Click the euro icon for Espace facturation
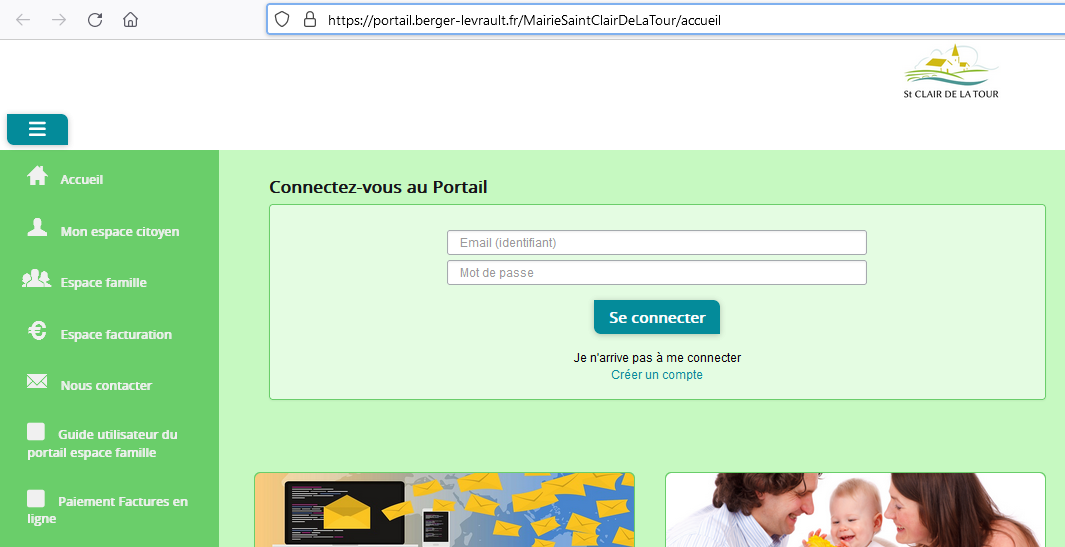This screenshot has height=547, width=1065. pyautogui.click(x=37, y=330)
